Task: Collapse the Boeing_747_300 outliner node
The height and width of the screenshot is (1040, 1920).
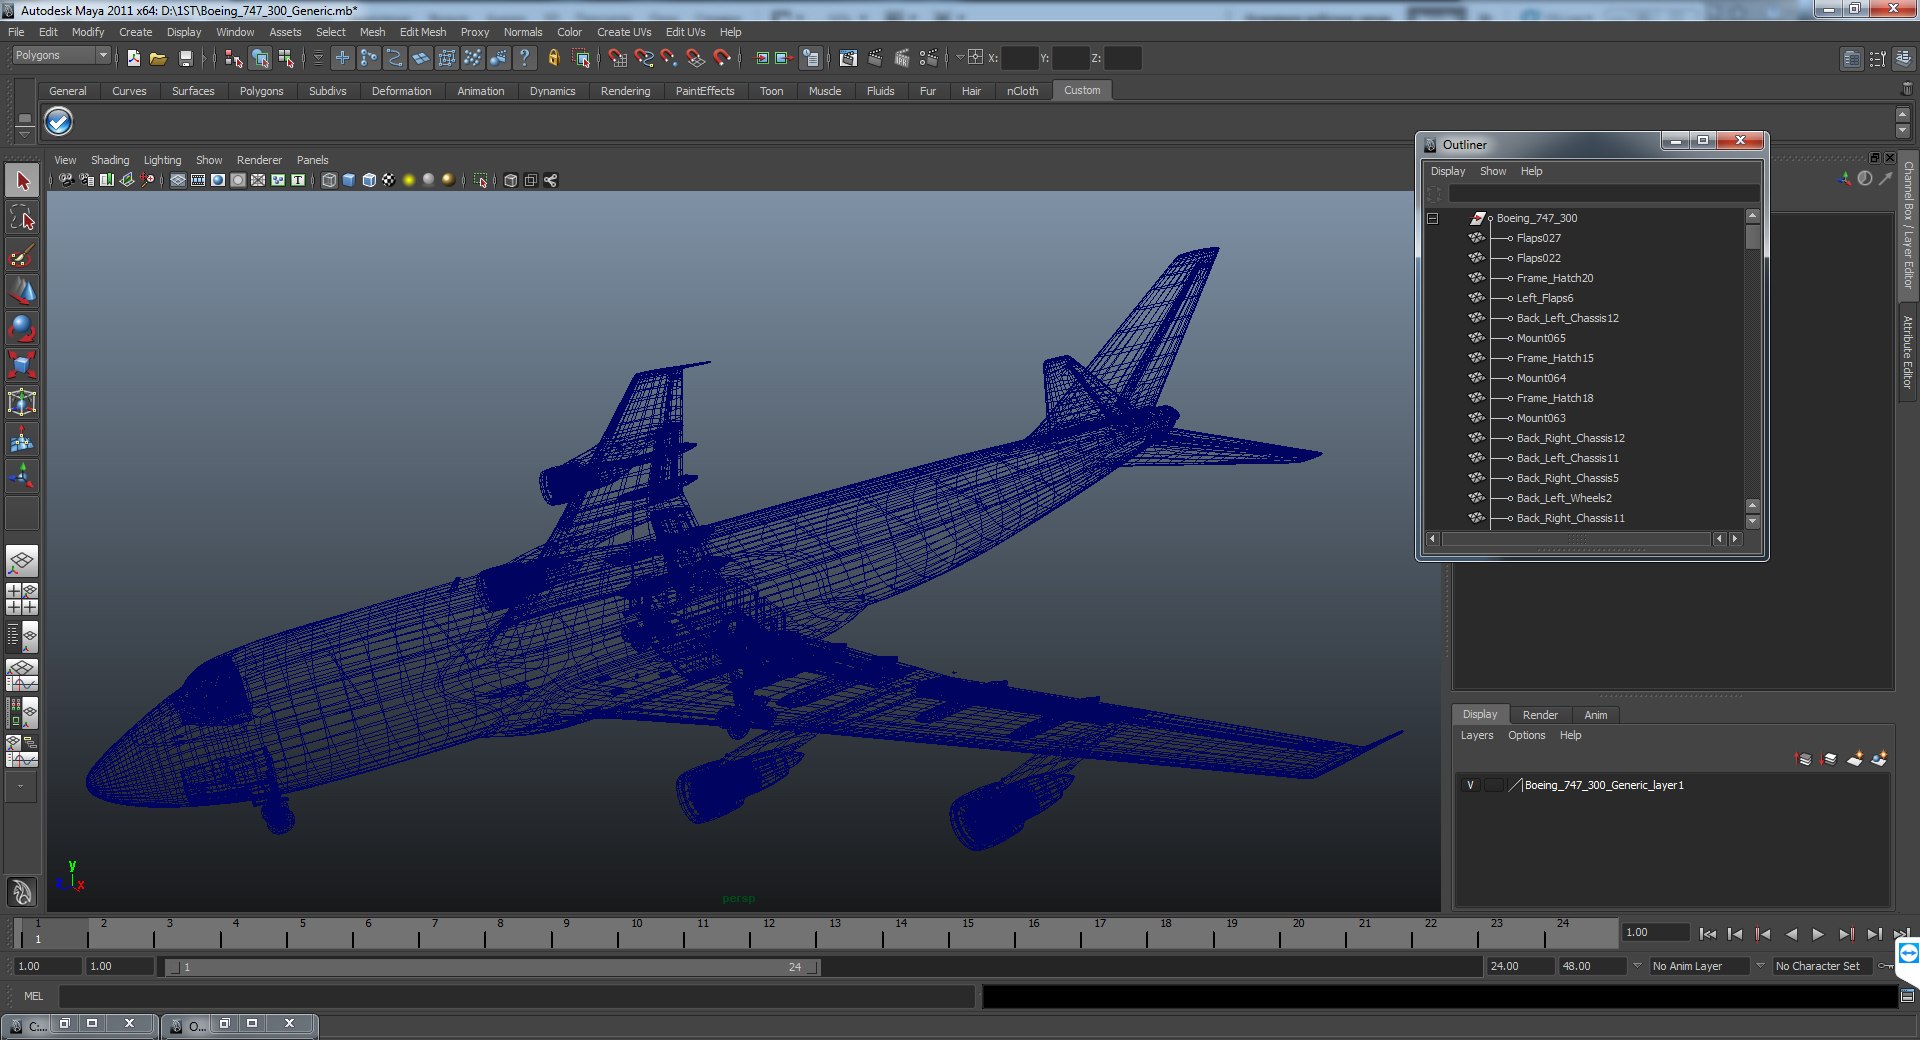Action: tap(1433, 218)
